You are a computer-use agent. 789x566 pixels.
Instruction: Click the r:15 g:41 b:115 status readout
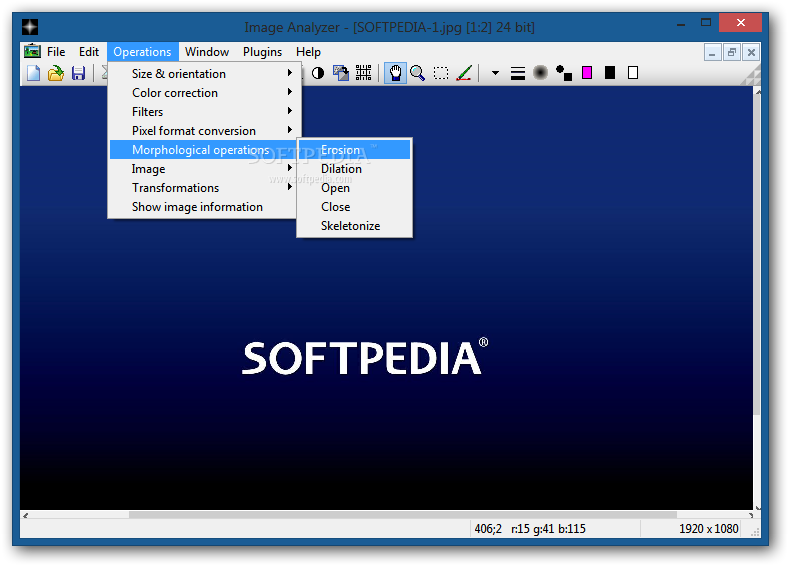pos(548,529)
